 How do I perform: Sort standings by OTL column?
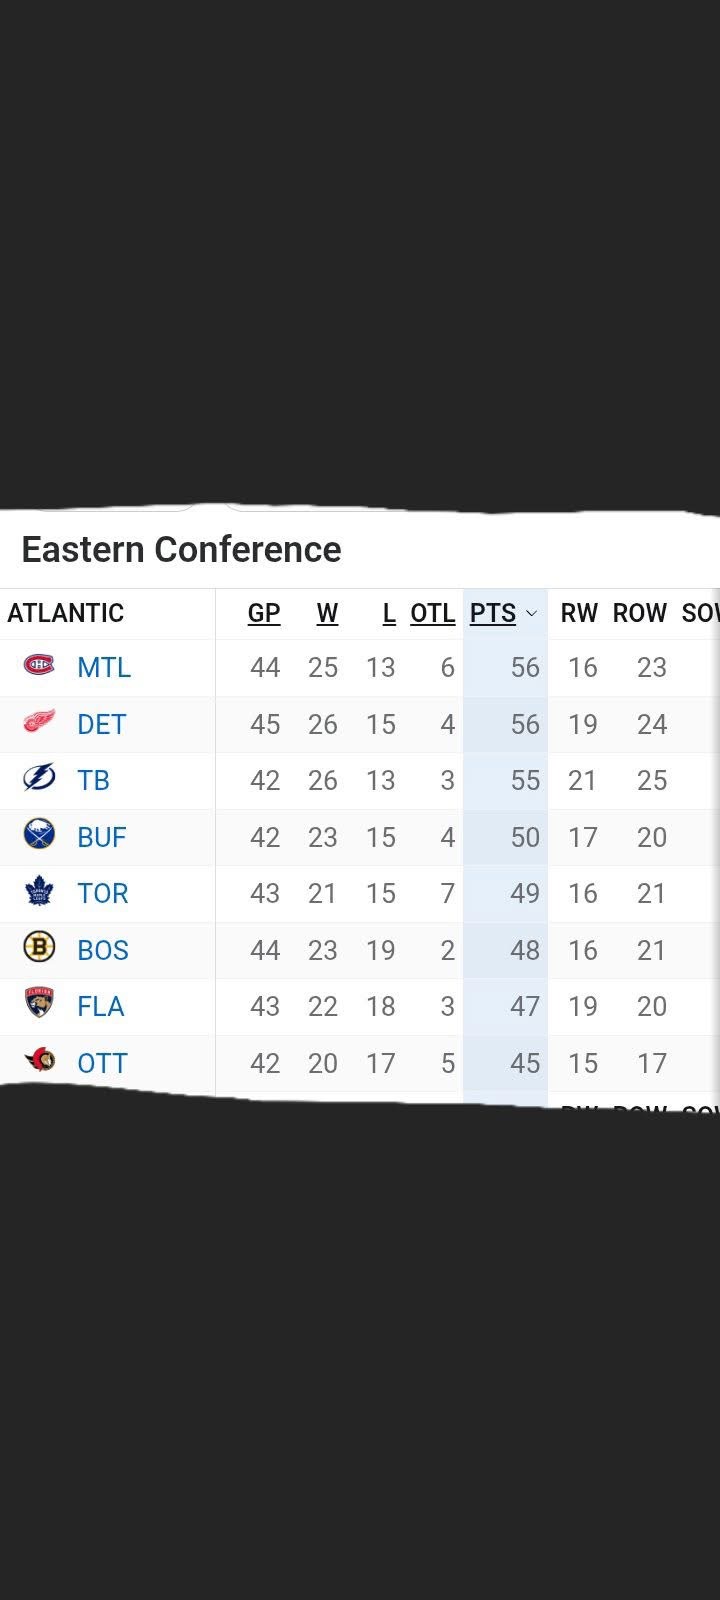[x=433, y=613]
